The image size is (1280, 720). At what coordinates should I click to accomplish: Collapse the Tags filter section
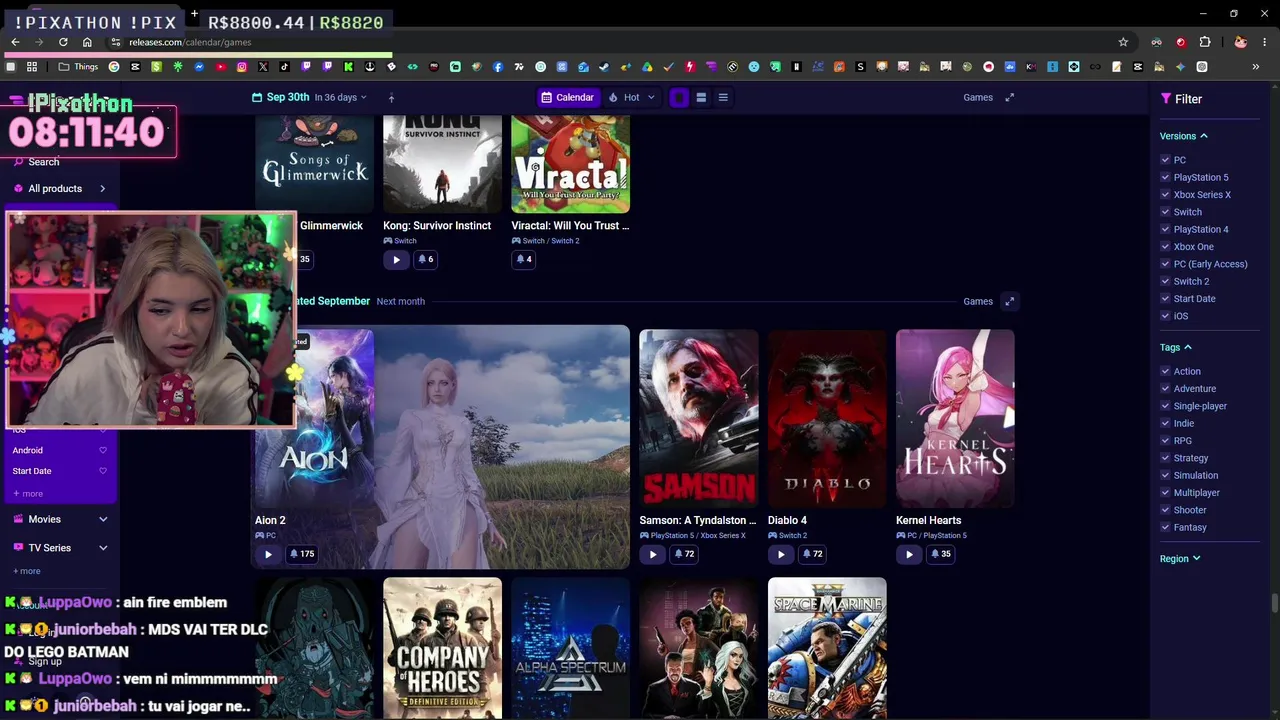point(1176,347)
